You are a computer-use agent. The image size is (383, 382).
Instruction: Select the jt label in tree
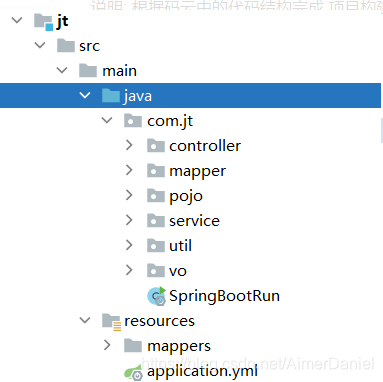62,22
